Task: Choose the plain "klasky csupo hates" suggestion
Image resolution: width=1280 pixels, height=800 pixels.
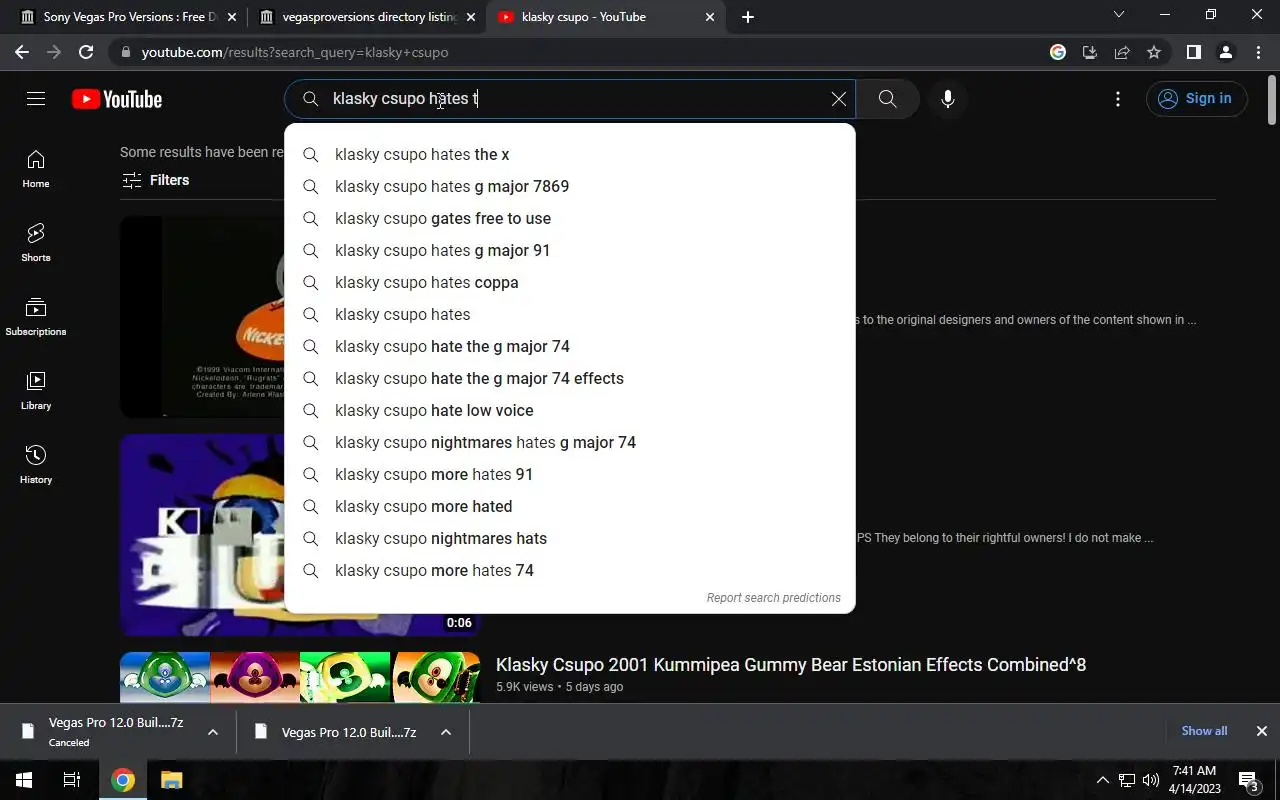Action: 570,314
